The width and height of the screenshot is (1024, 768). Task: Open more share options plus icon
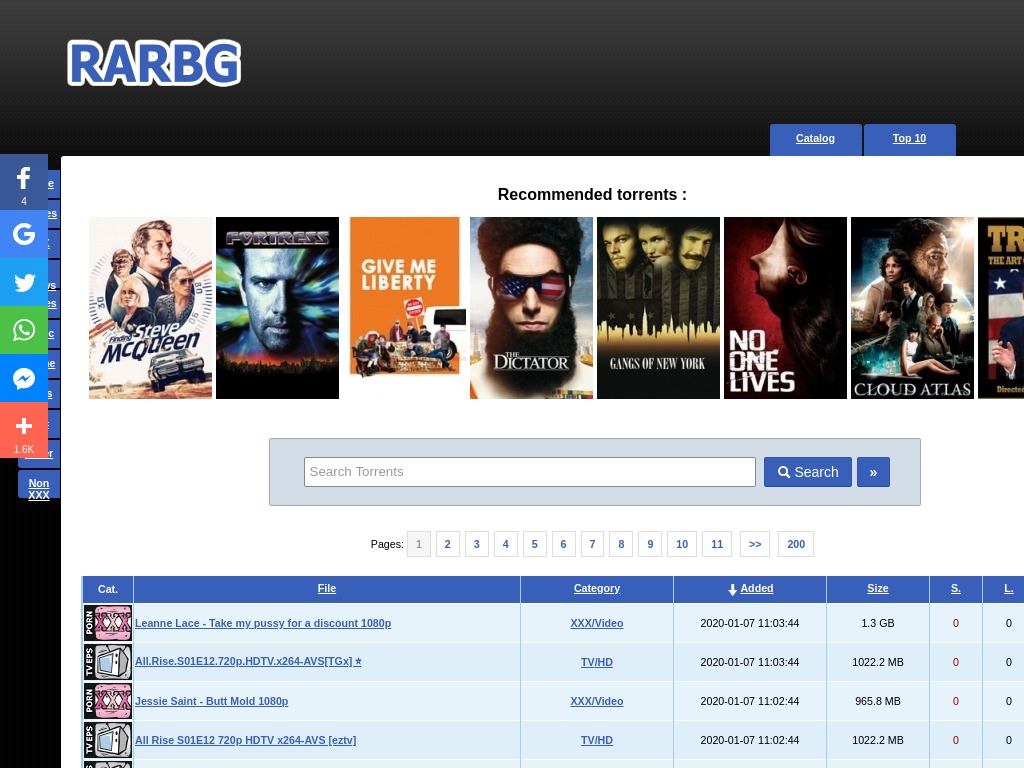(x=24, y=430)
